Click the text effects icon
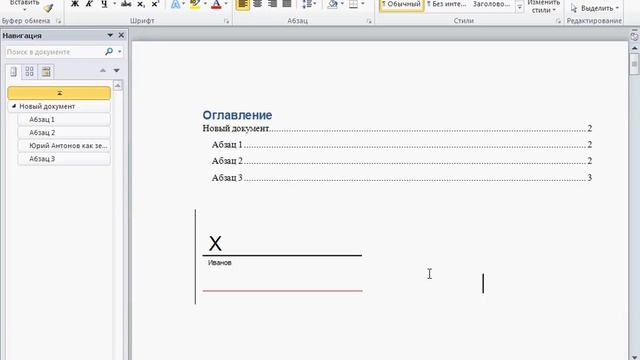The width and height of the screenshot is (640, 360). coord(175,4)
